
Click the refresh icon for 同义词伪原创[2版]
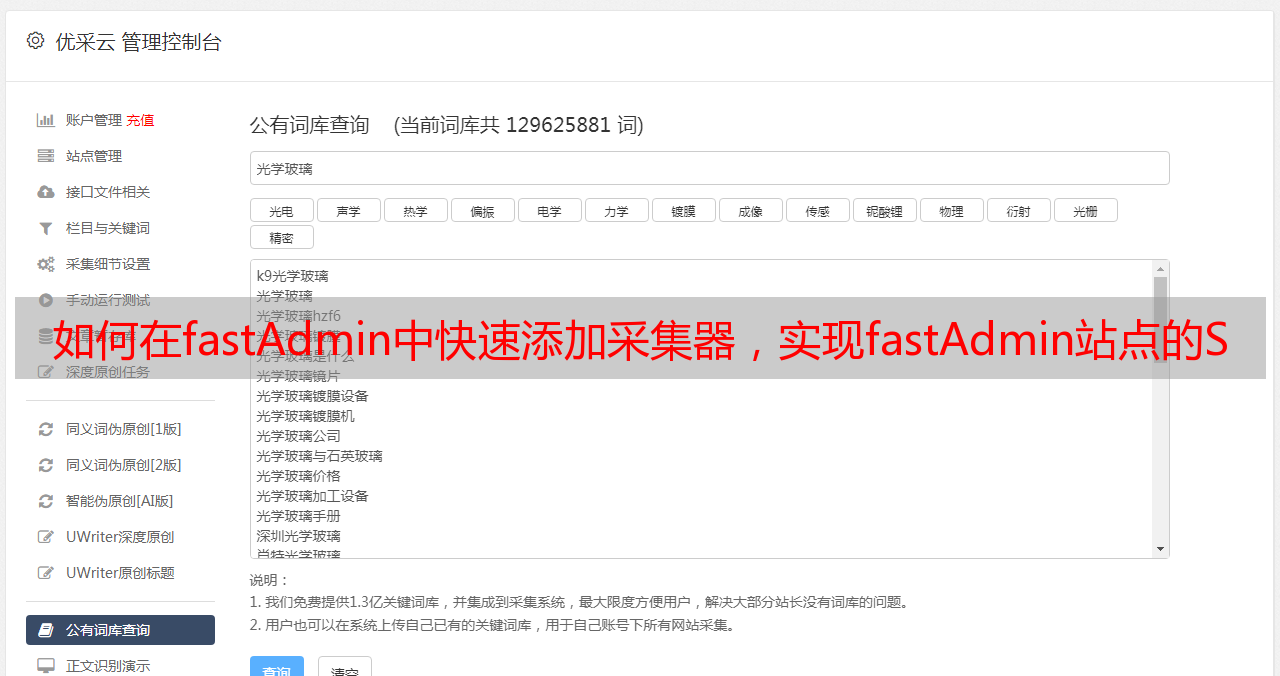(x=46, y=465)
